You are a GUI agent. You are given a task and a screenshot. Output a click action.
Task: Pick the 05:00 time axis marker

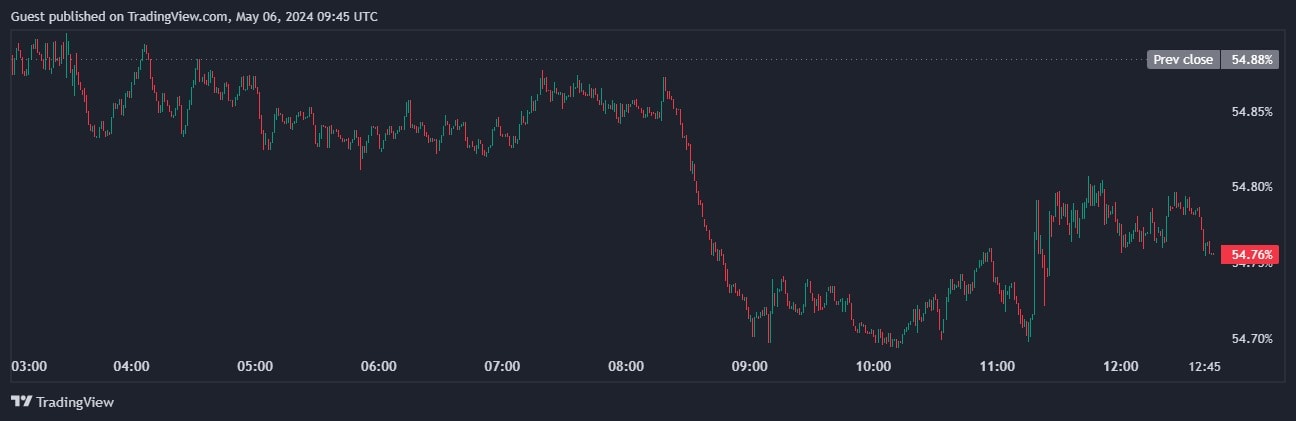click(x=255, y=367)
